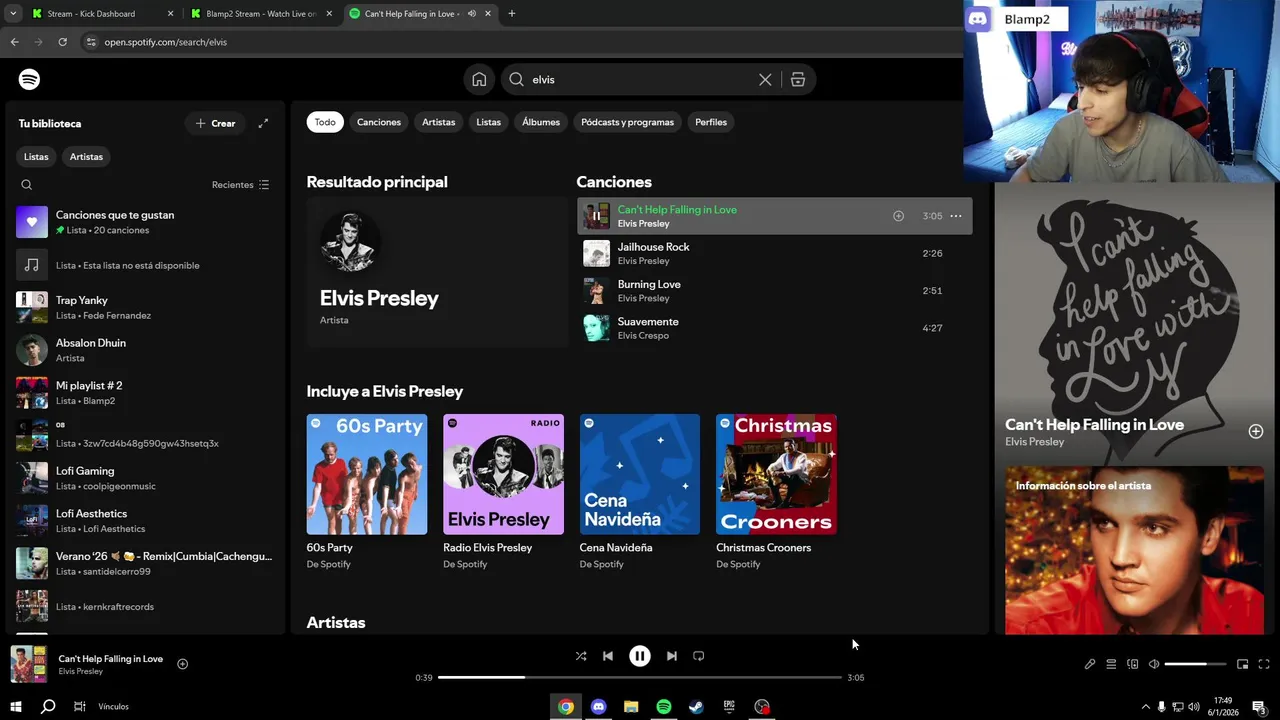Open the mini player
The height and width of the screenshot is (720, 1280).
click(x=1243, y=664)
